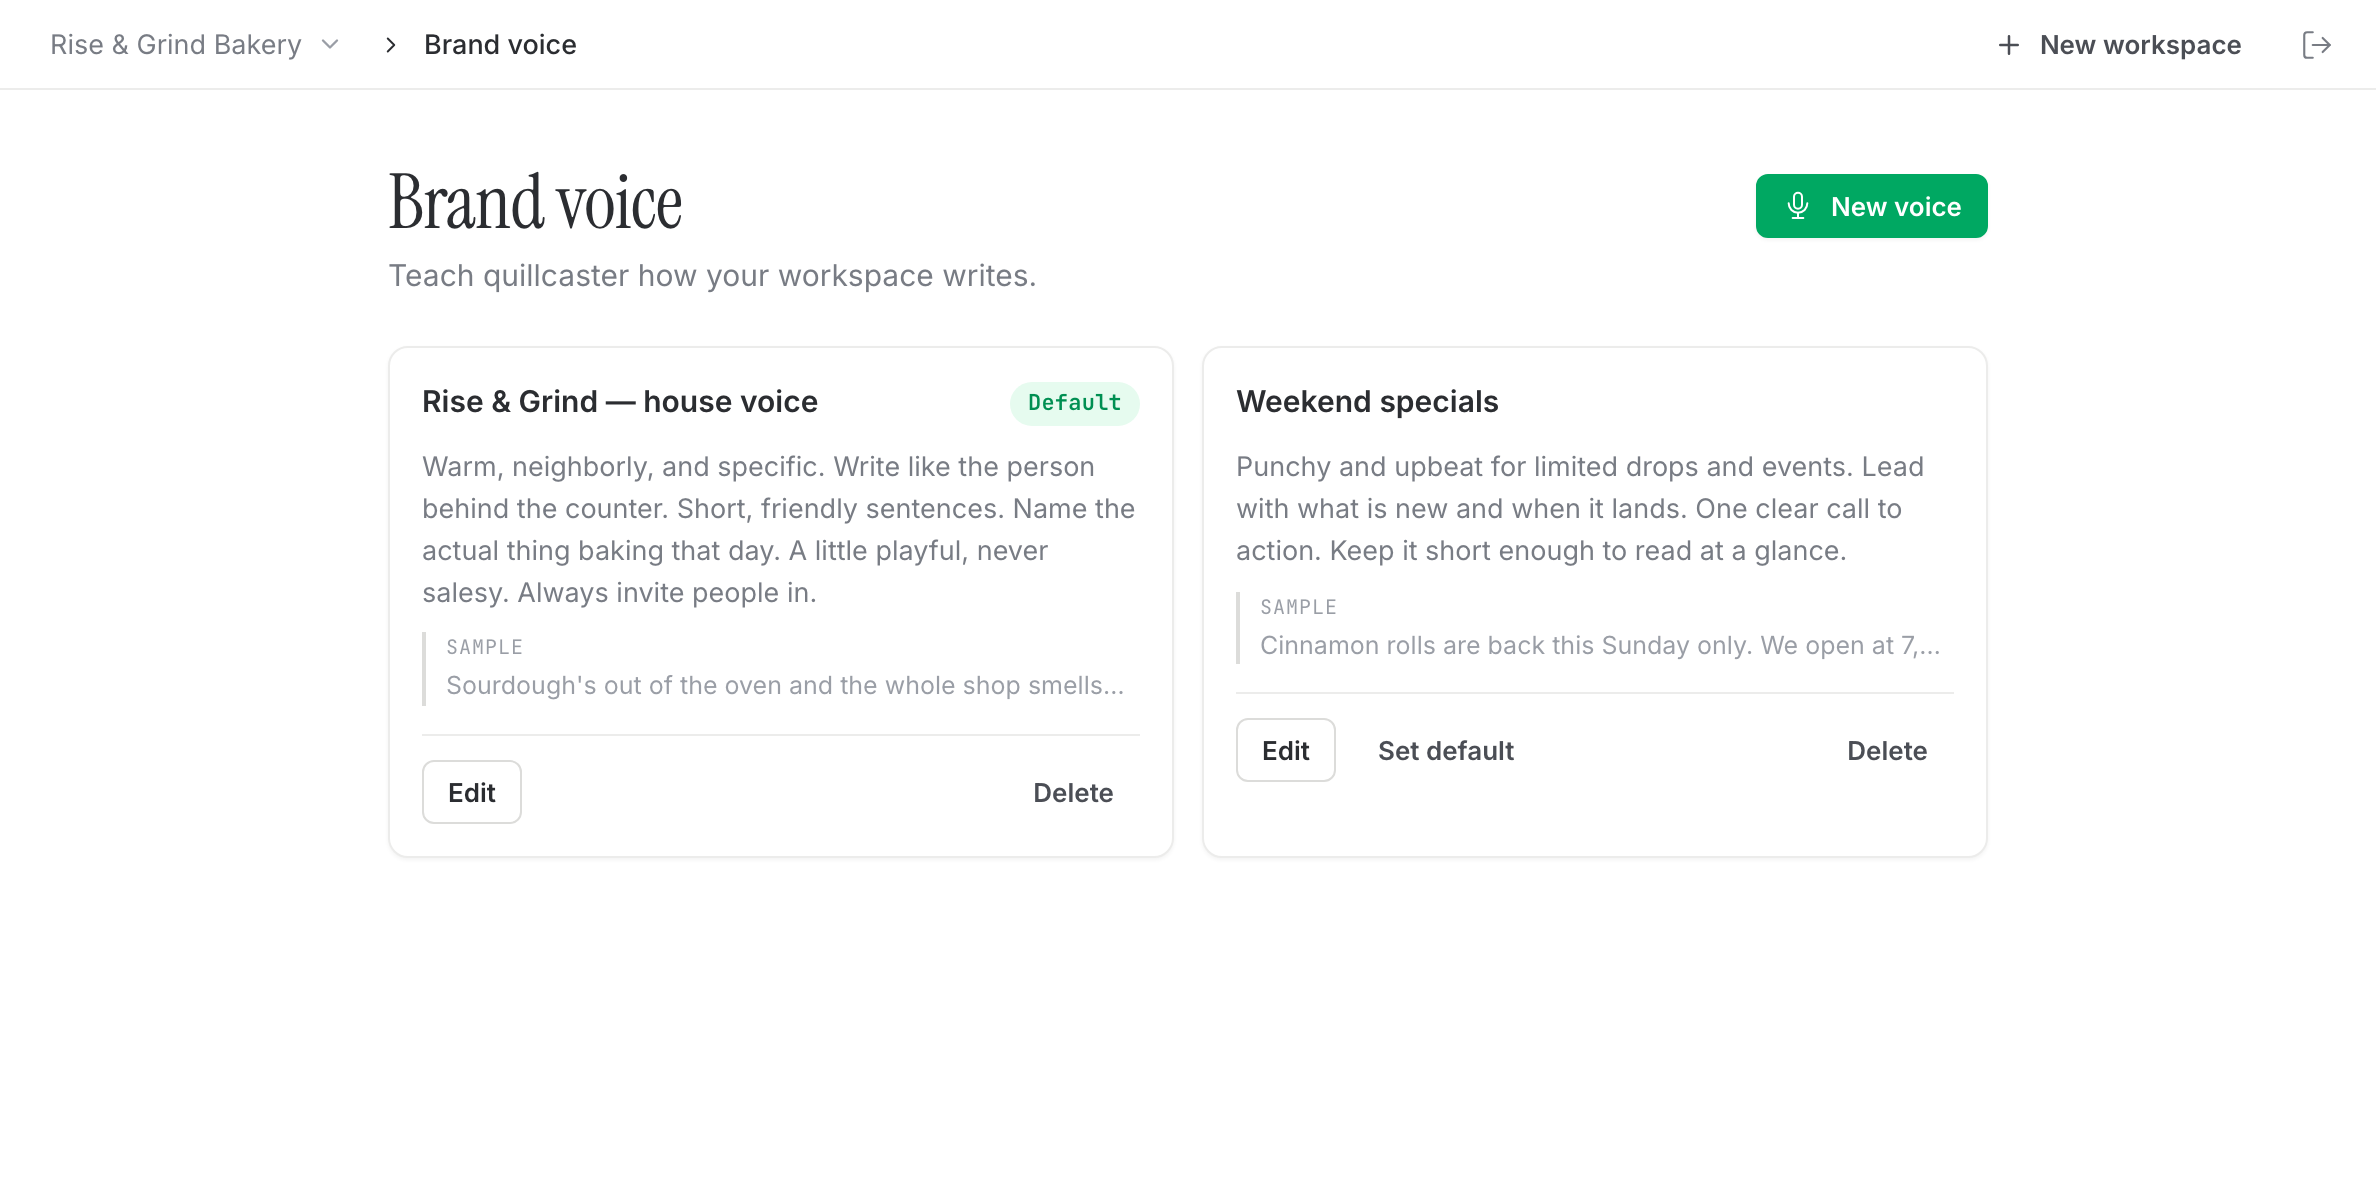Click the New workspace button

(2119, 45)
